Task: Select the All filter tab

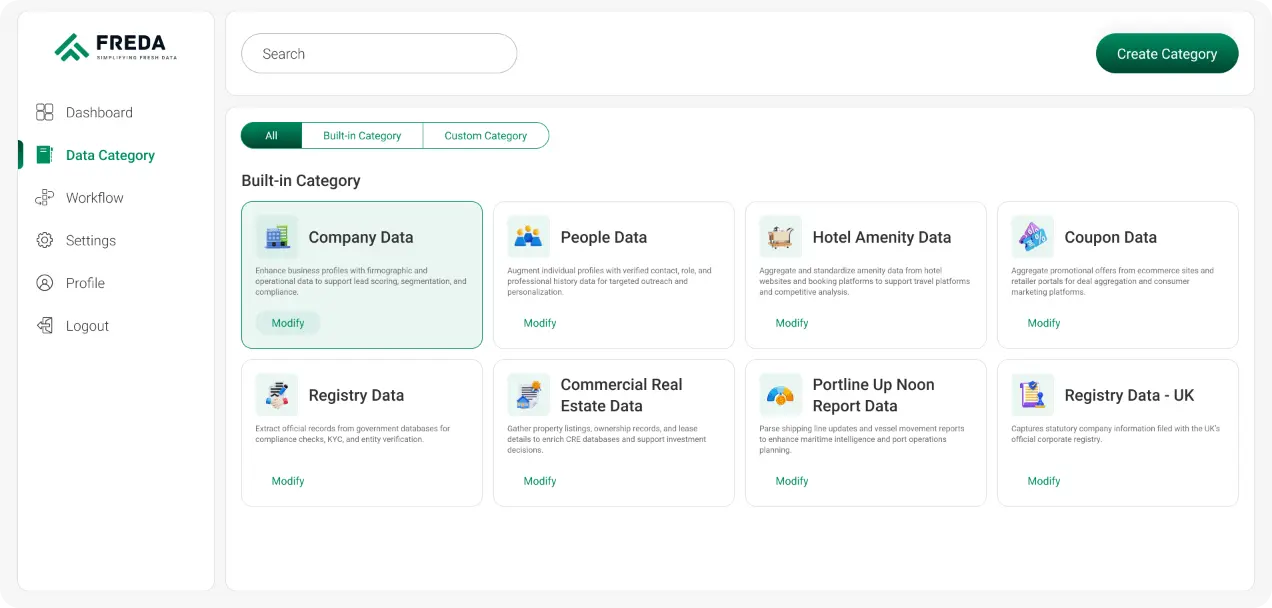Action: point(271,136)
